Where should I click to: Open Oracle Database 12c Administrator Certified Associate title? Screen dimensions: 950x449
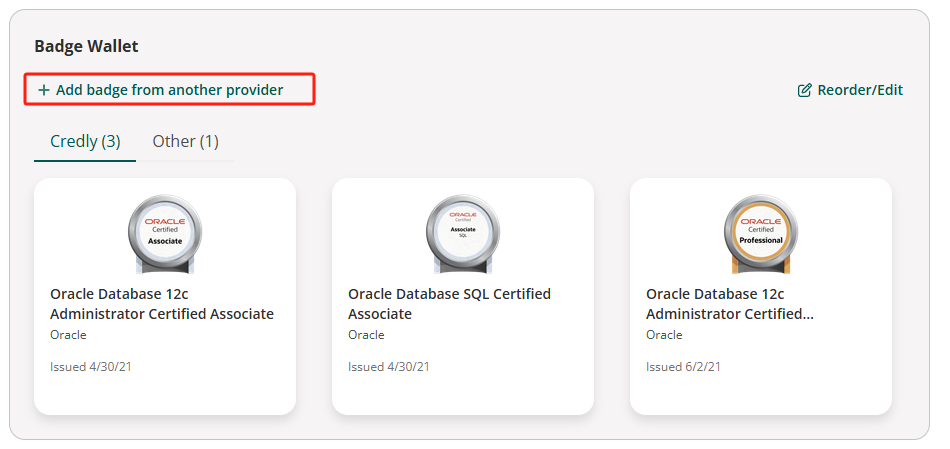click(162, 304)
